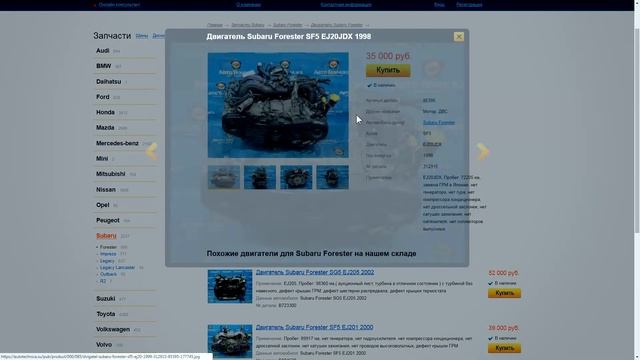
Task: Select R2 under Subaru
Action: [x=103, y=281]
